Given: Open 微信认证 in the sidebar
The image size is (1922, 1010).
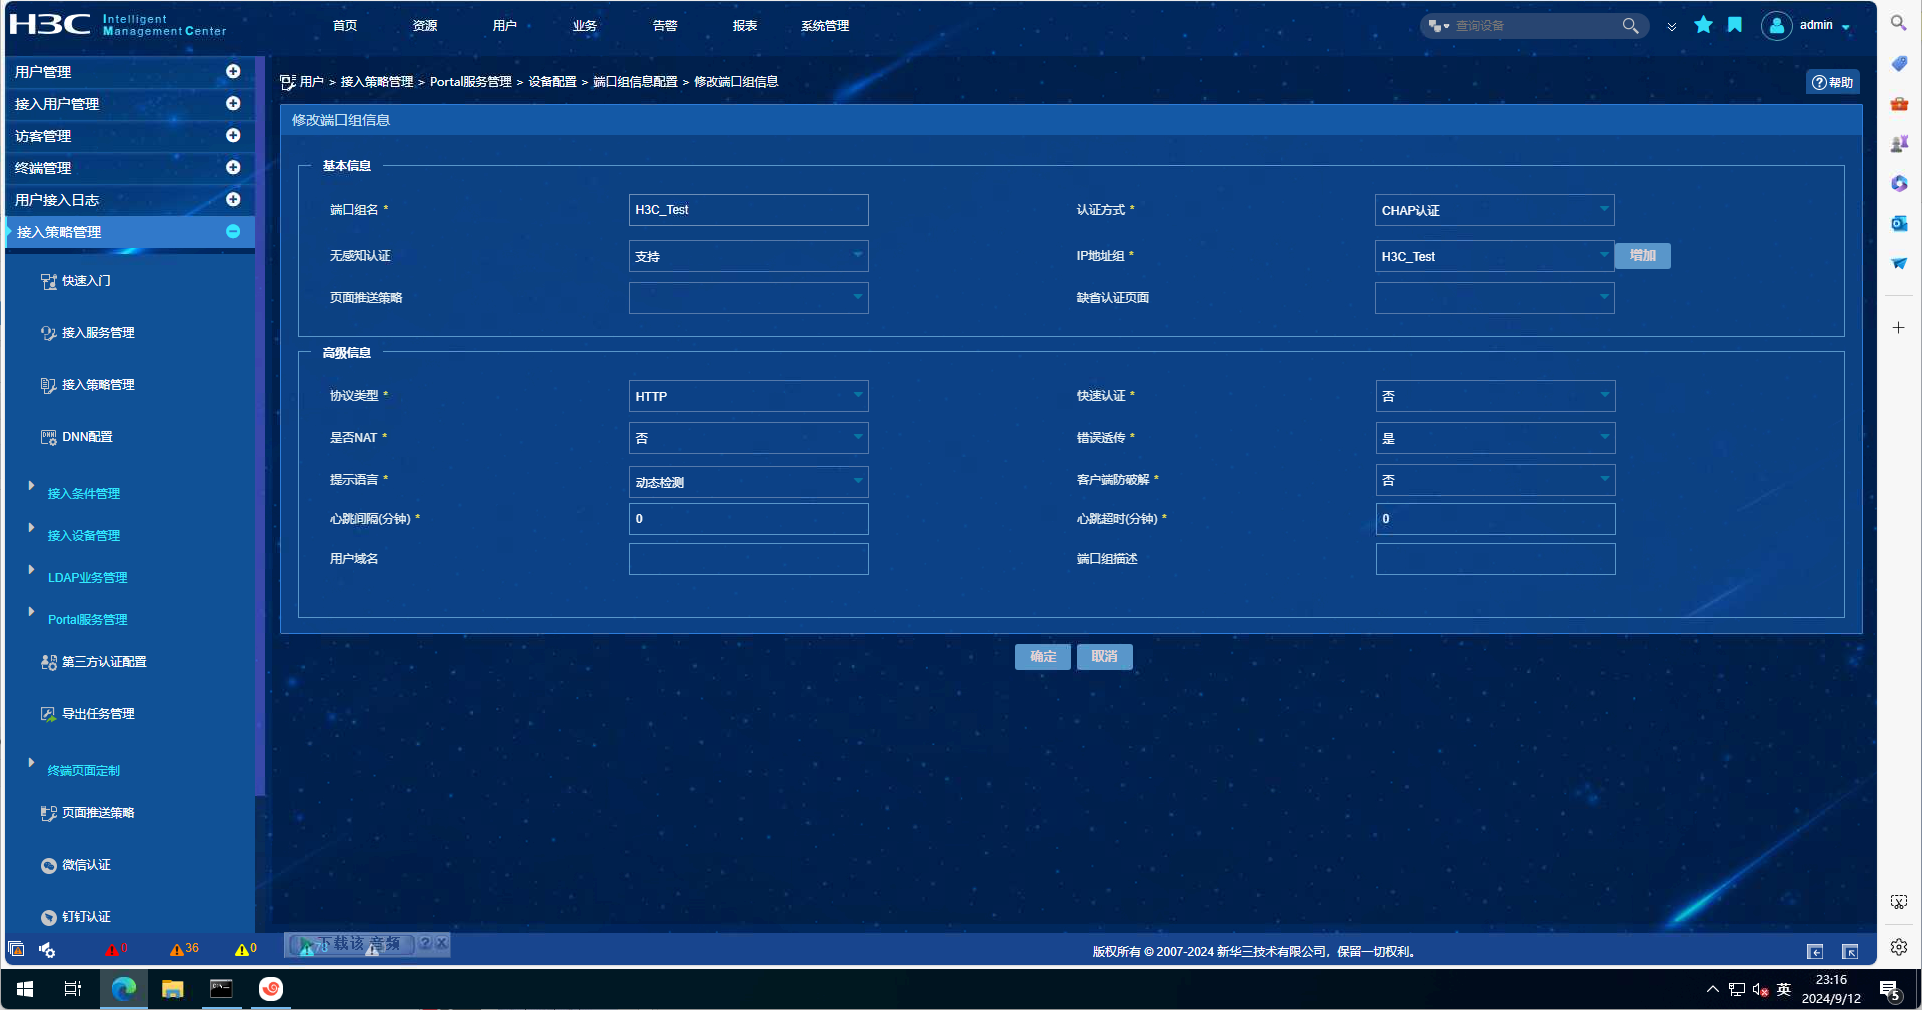Looking at the screenshot, I should pyautogui.click(x=86, y=865).
